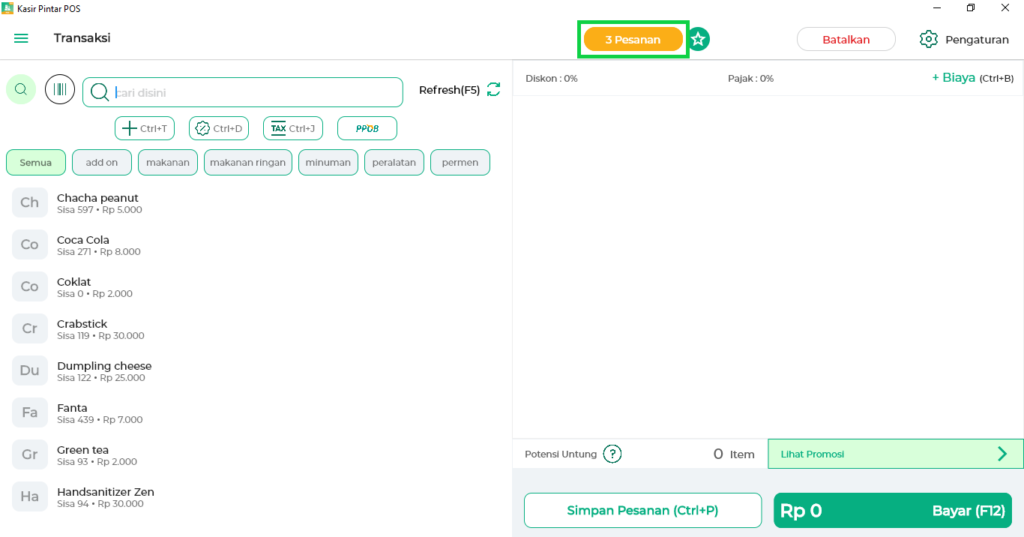The image size is (1024, 537).
Task: Open the 3 Pesanan orders list
Action: (x=633, y=40)
